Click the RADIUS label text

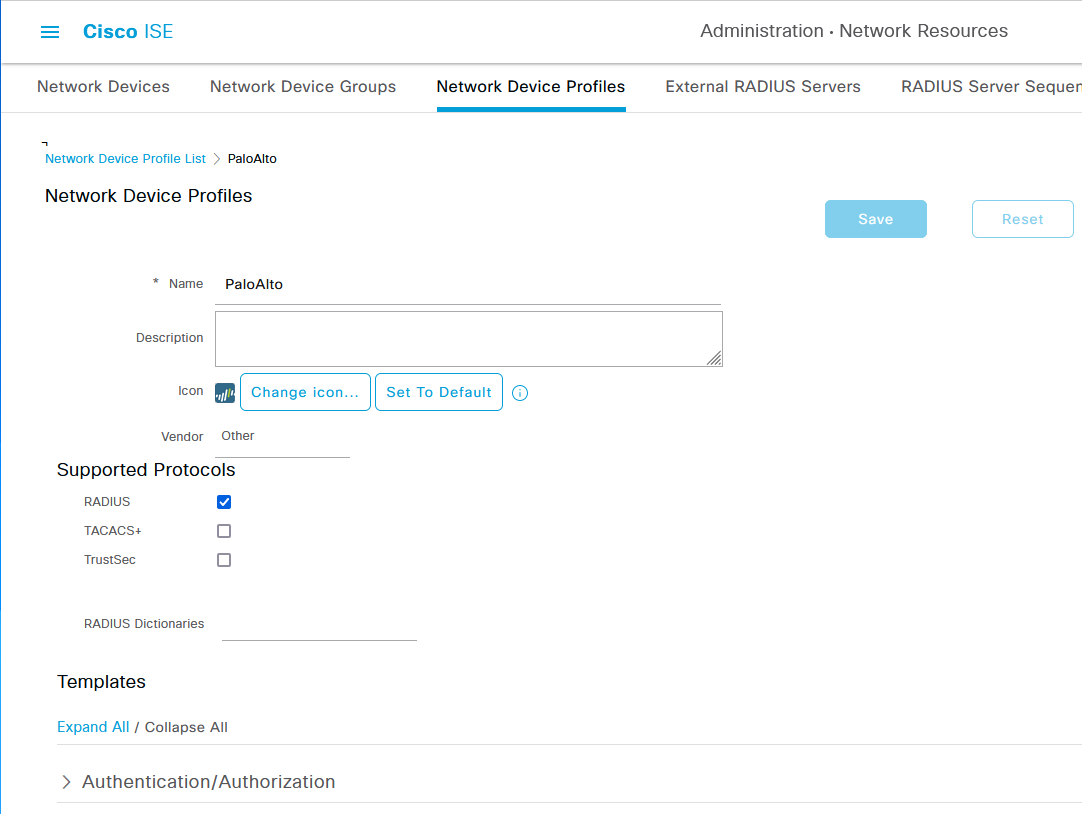point(107,502)
